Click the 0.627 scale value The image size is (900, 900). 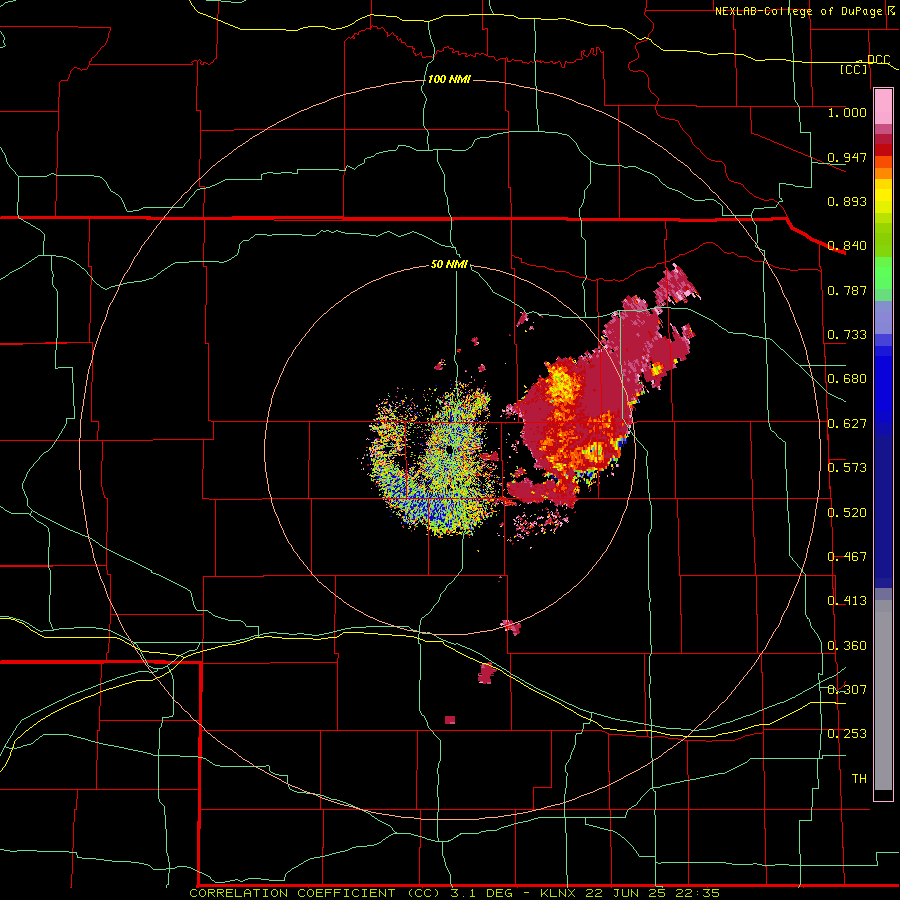point(847,424)
